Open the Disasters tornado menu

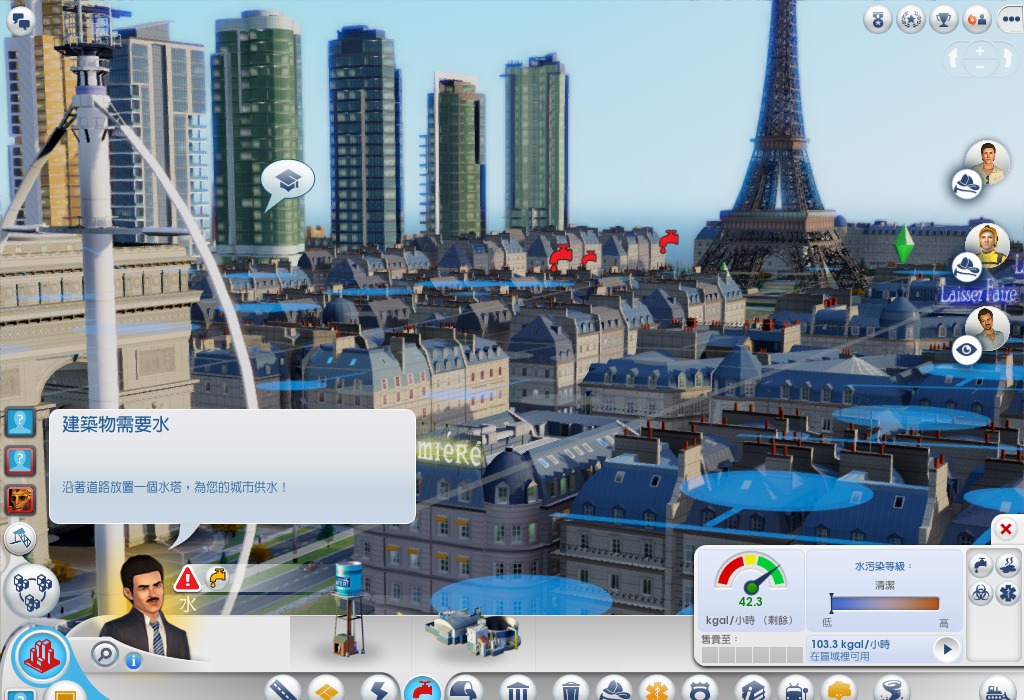click(892, 688)
